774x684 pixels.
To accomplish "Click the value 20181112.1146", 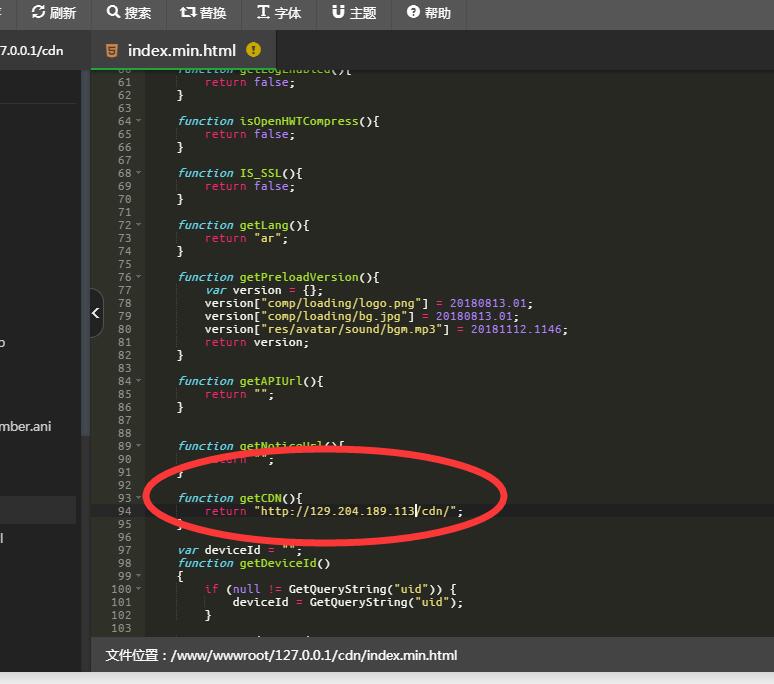I will (516, 329).
